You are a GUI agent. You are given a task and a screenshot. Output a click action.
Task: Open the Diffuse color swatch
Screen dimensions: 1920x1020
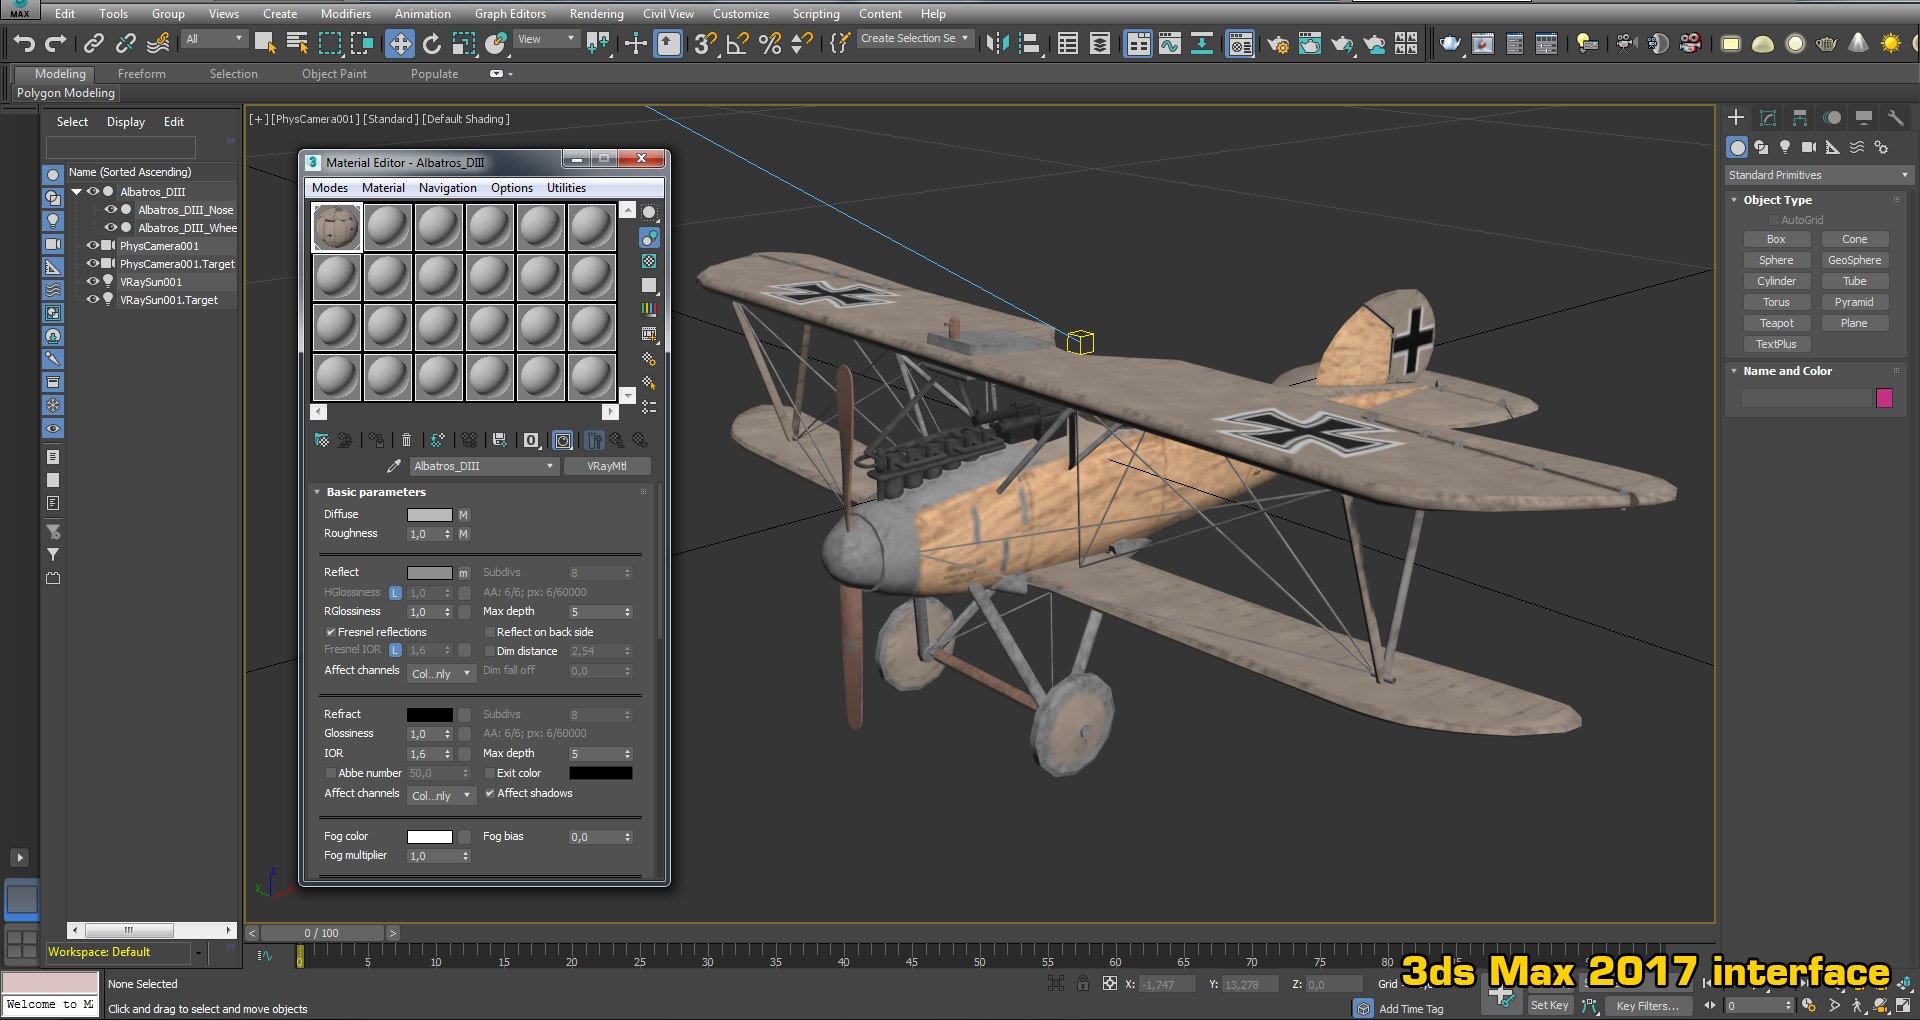[430, 515]
